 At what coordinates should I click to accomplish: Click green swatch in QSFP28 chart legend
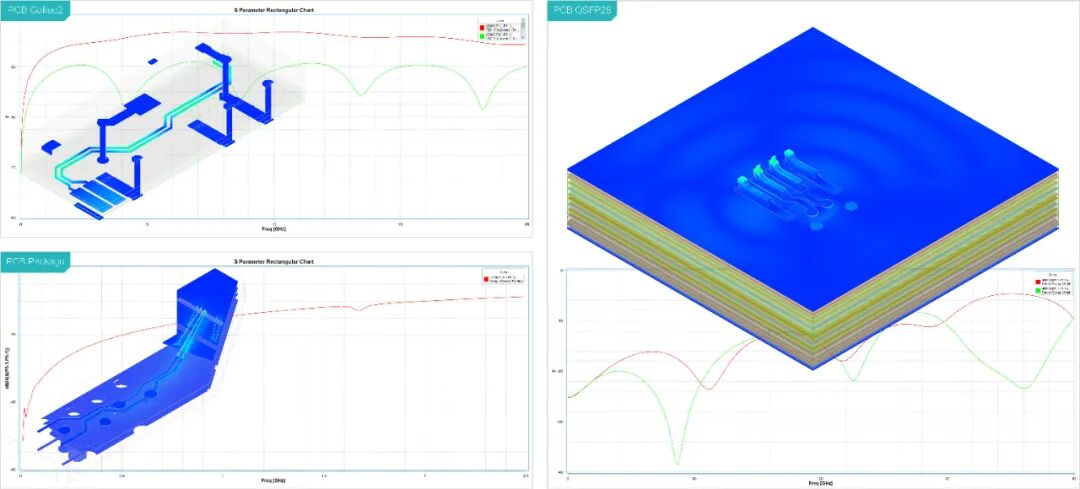click(1037, 292)
